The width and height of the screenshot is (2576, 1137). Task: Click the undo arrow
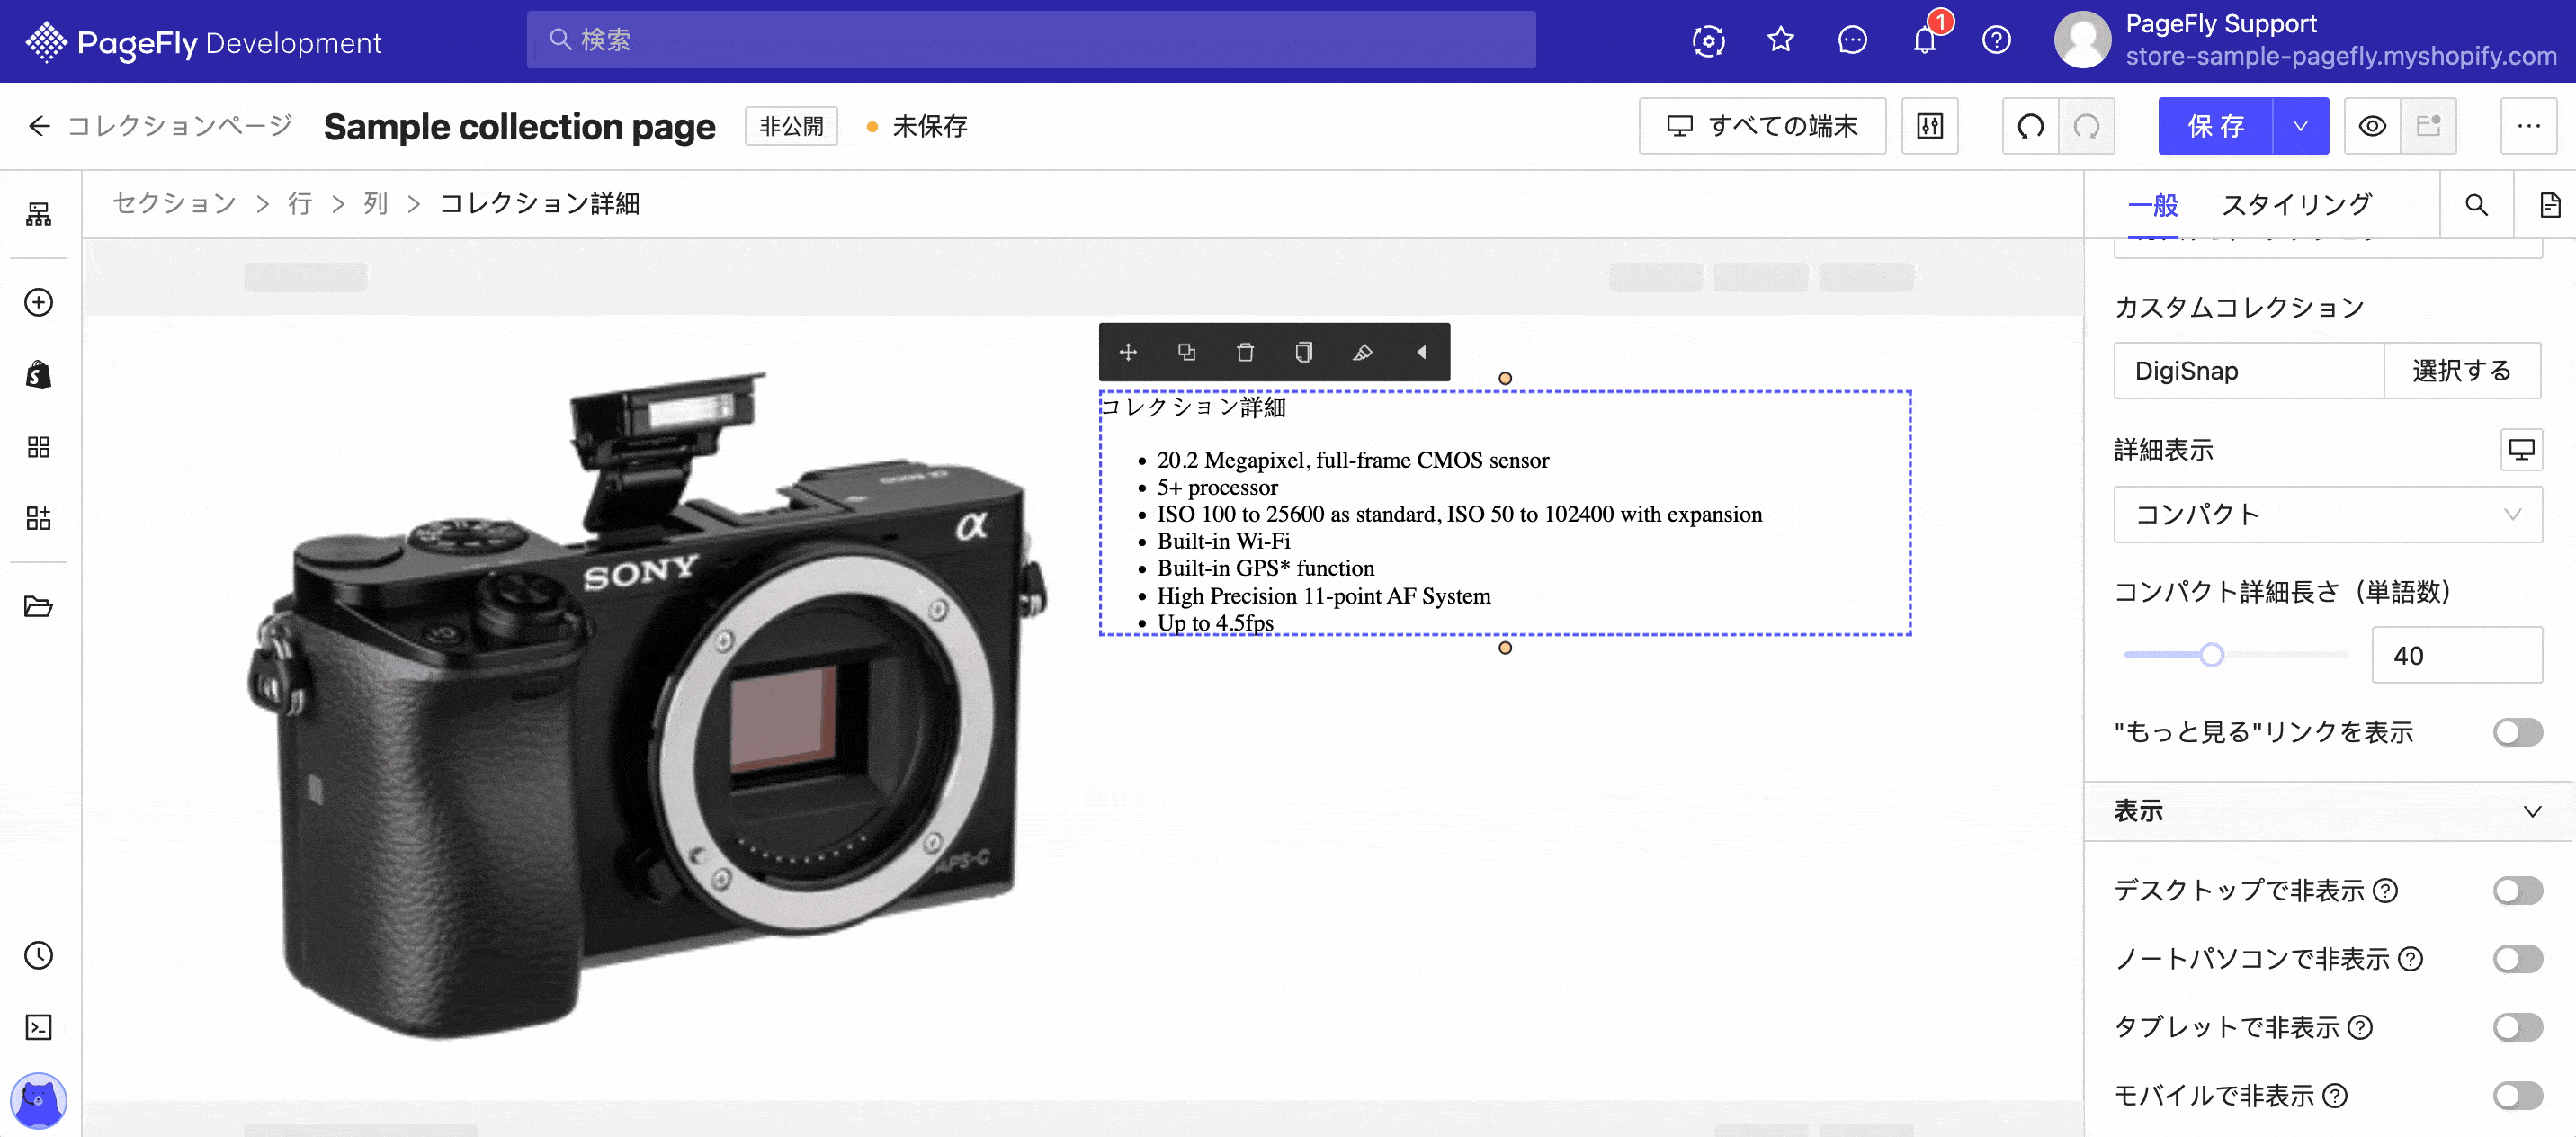pyautogui.click(x=2030, y=126)
